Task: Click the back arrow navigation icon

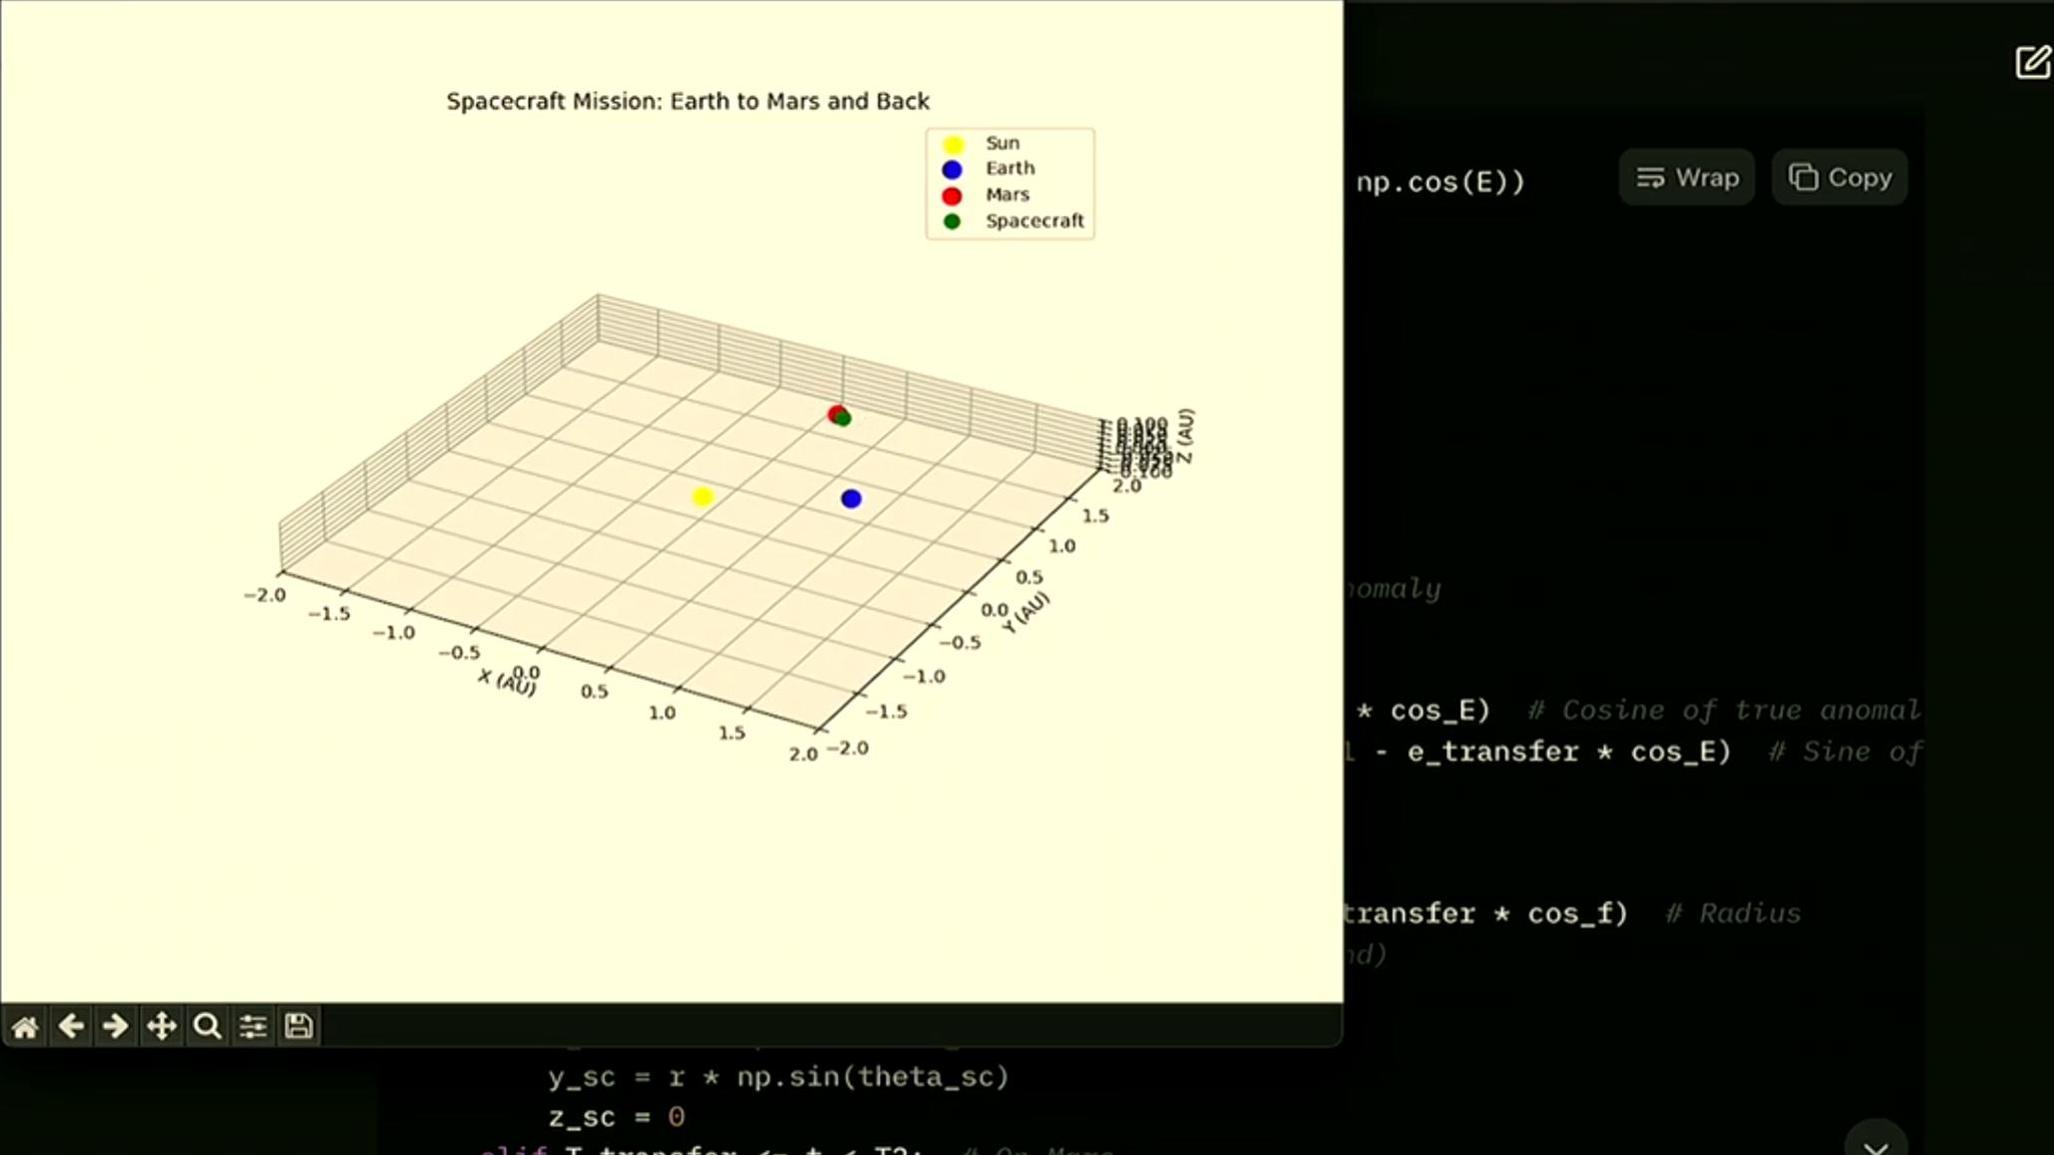Action: [71, 1025]
